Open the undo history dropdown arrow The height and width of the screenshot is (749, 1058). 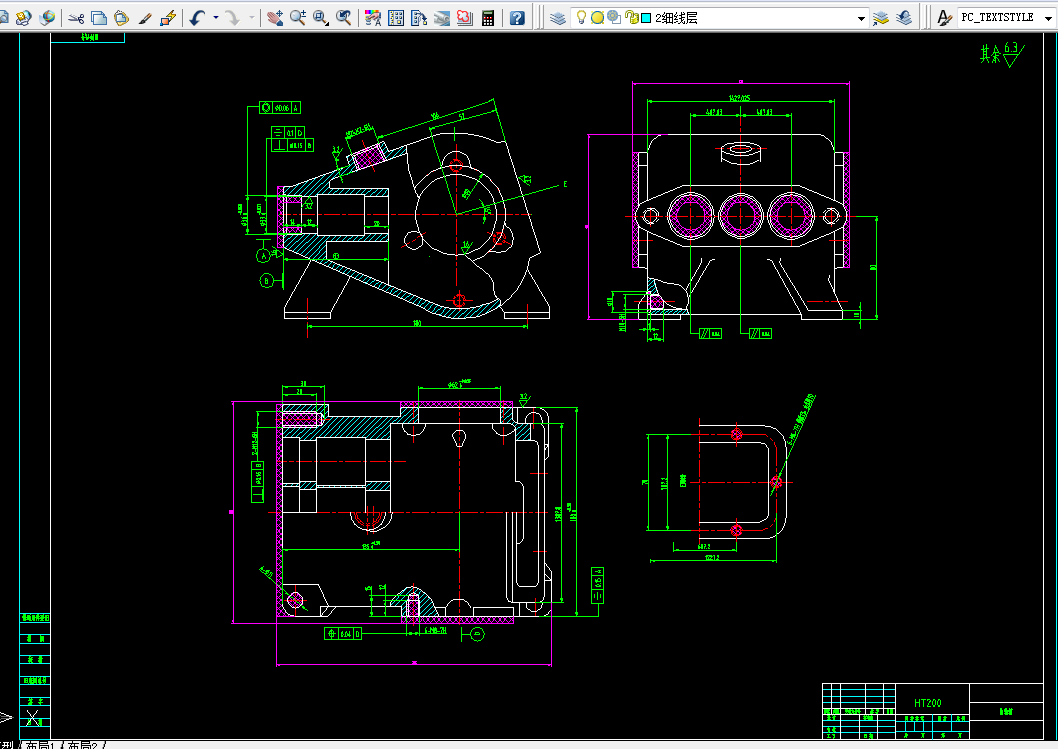(216, 18)
